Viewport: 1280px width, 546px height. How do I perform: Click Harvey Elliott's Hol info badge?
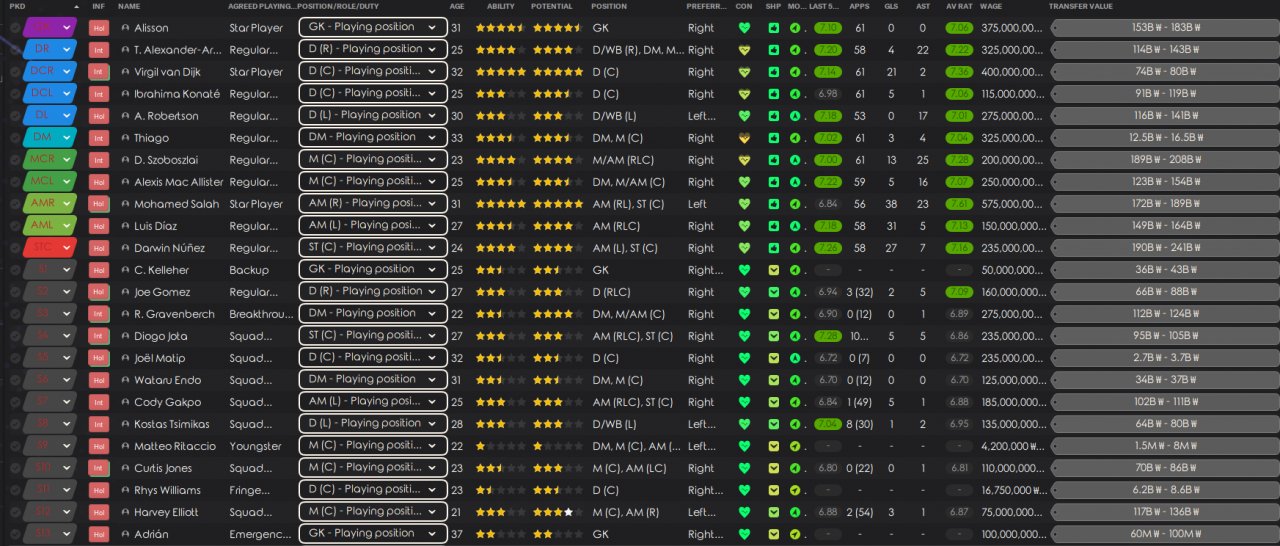pos(99,512)
